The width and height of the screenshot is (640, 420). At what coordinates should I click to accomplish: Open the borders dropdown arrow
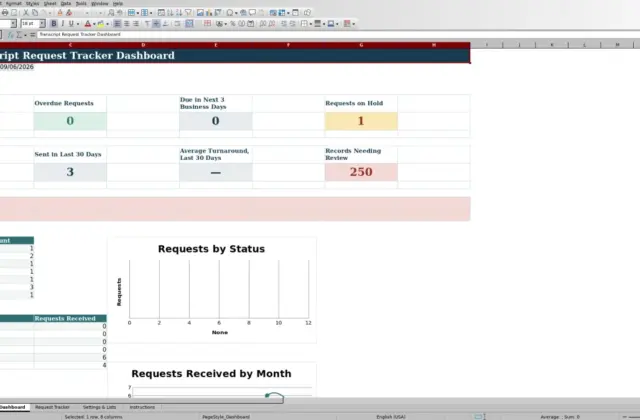(311, 24)
